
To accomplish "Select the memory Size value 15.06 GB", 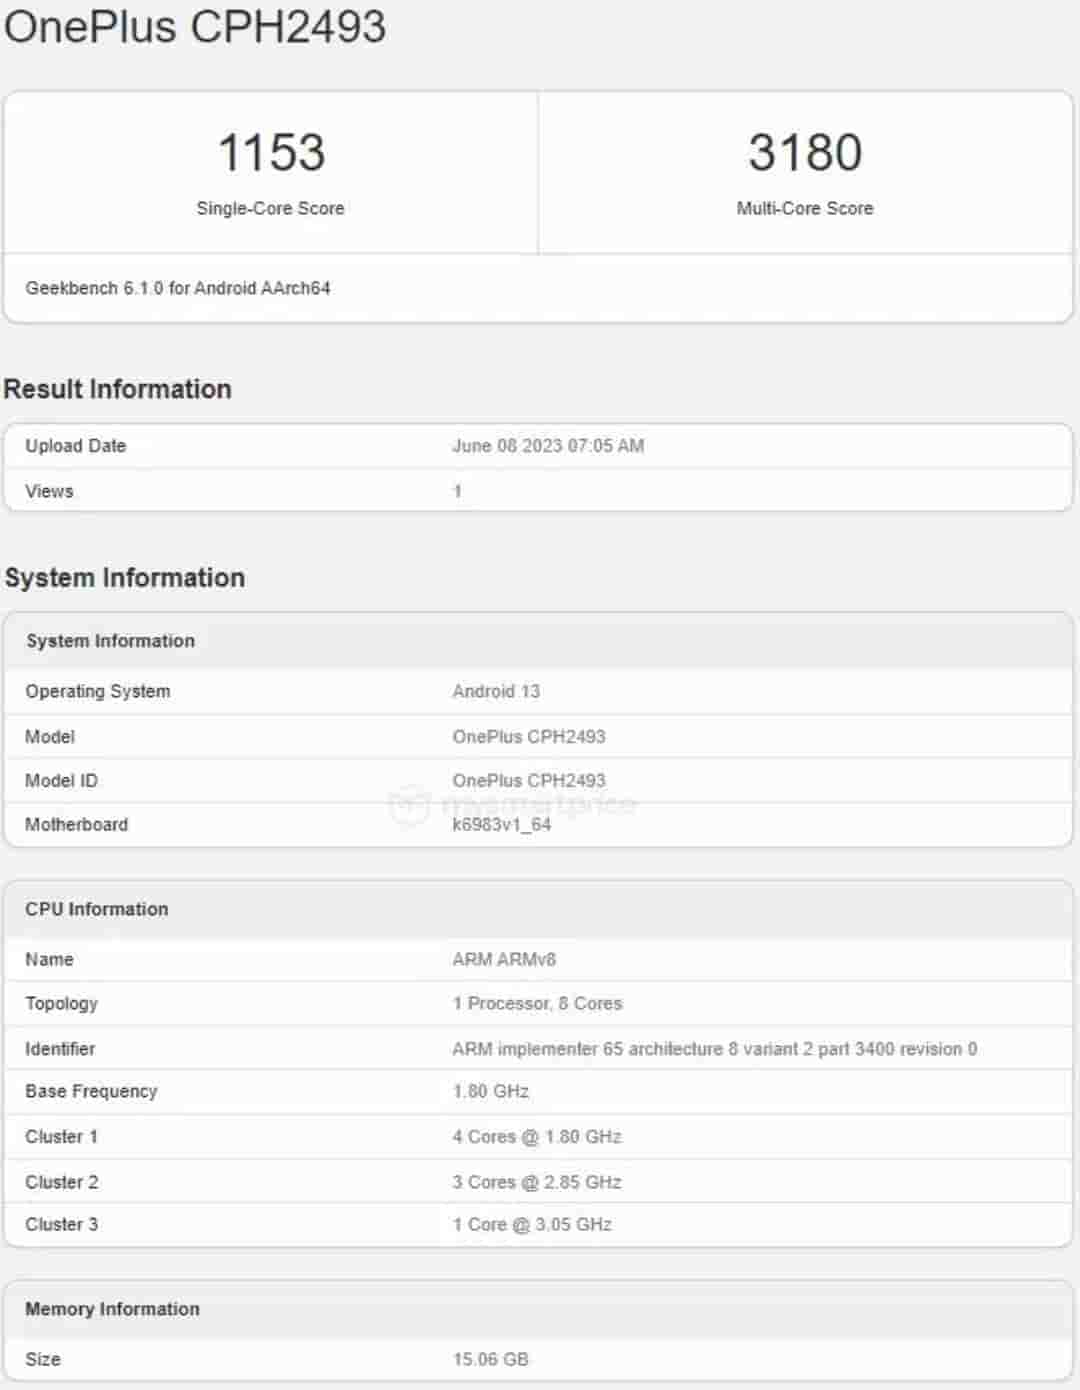I will [x=488, y=1359].
